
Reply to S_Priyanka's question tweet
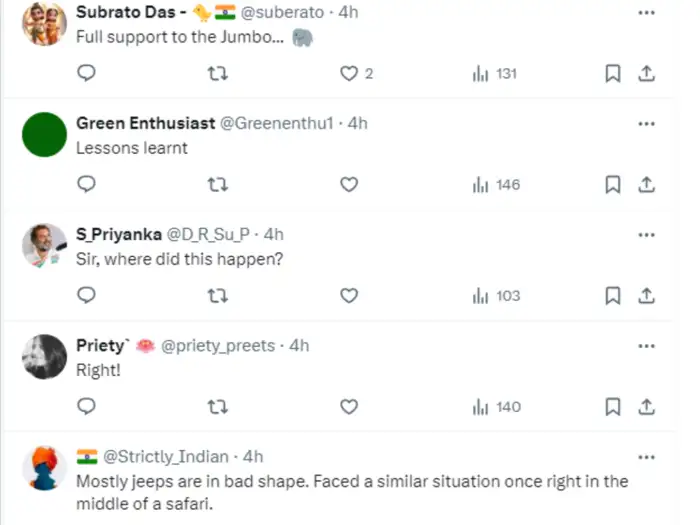point(87,295)
